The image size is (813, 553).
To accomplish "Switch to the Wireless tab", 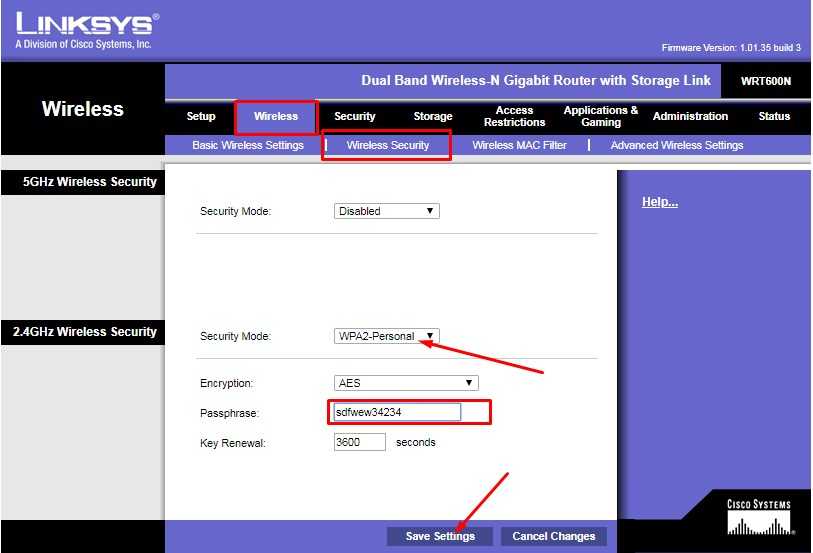I will [276, 116].
